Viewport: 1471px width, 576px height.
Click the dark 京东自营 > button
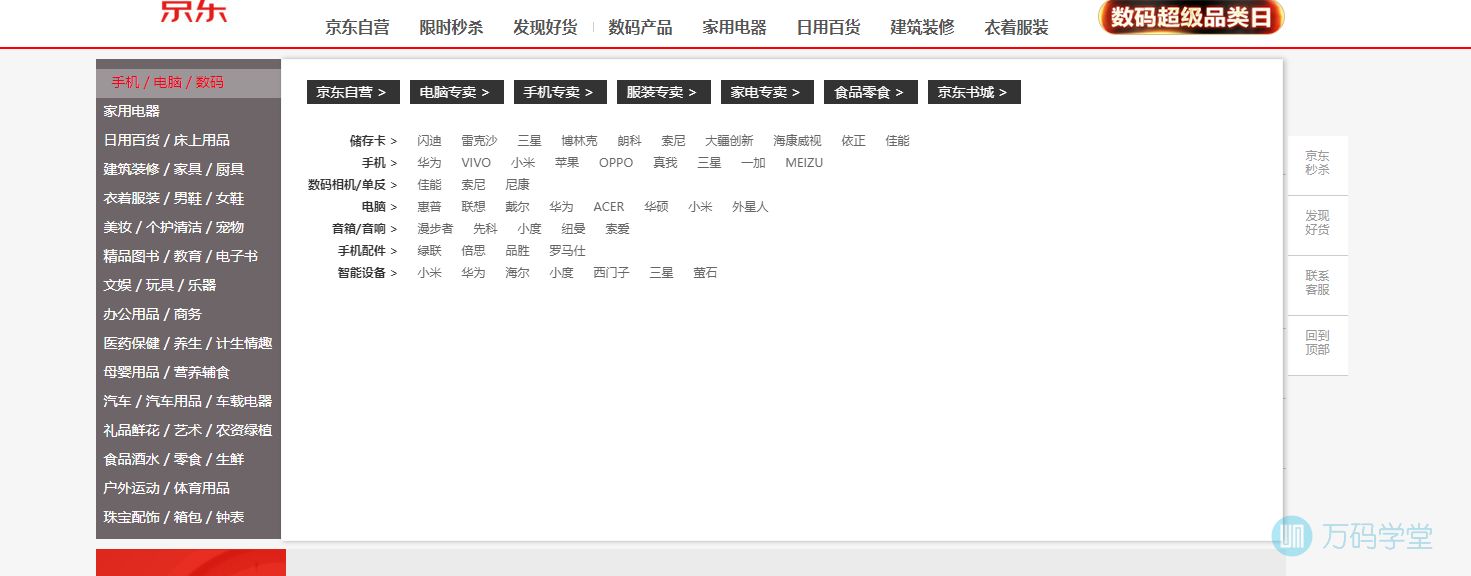tap(353, 92)
